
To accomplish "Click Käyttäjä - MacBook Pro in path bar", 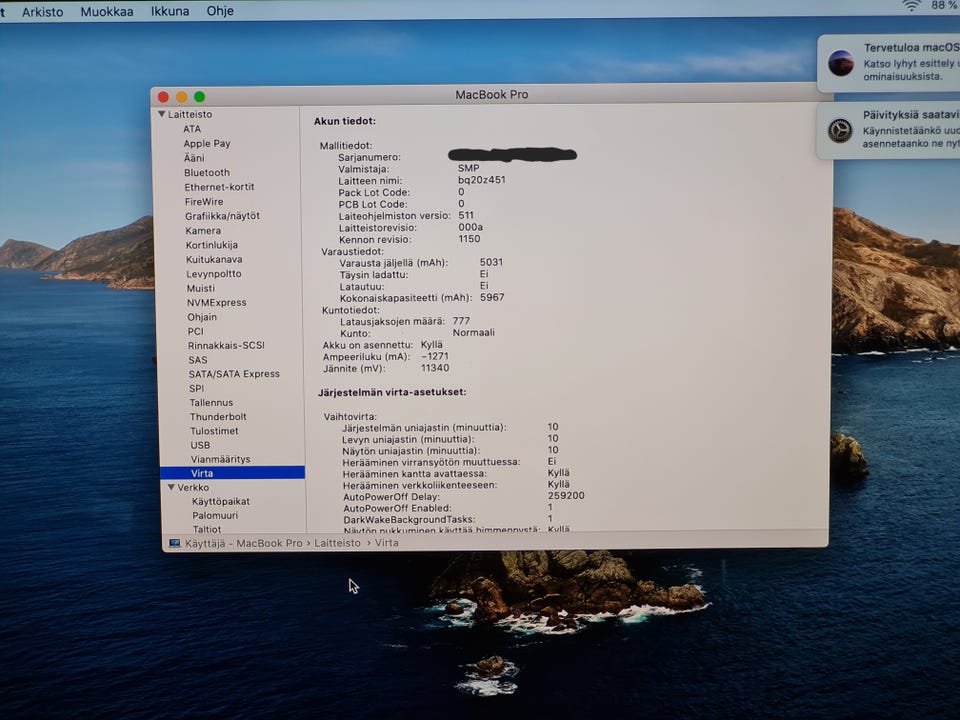I will (x=244, y=543).
